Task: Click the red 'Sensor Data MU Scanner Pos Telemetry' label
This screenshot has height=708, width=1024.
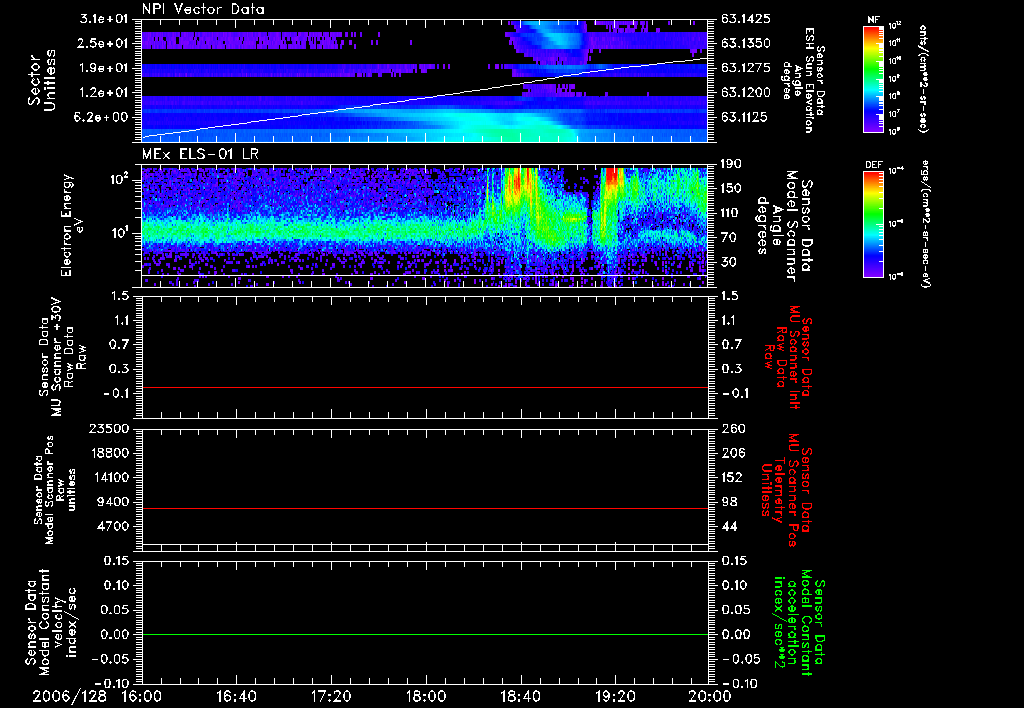Action: pyautogui.click(x=787, y=491)
